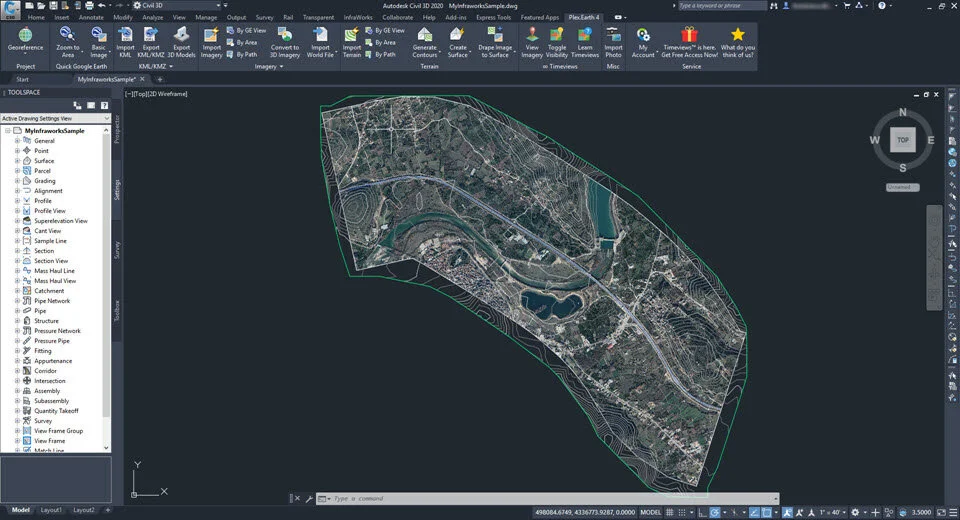Click the [2D Wireframe] visual style label
The image size is (960, 520).
tap(167, 94)
